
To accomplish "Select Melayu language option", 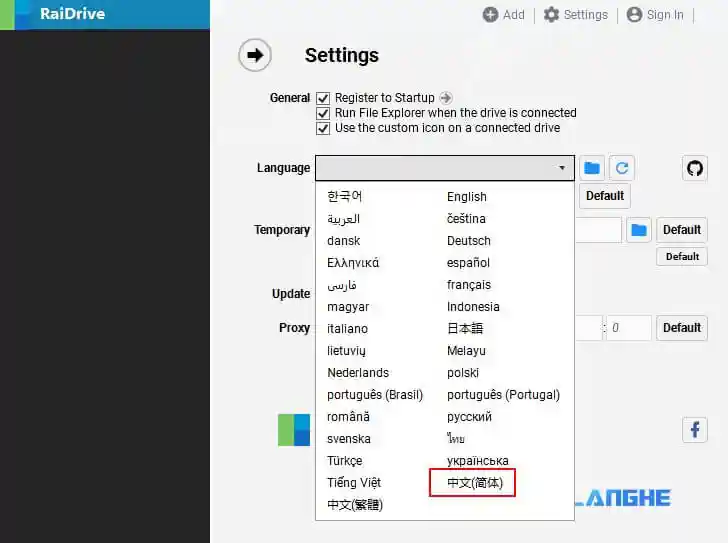I will [x=466, y=351].
